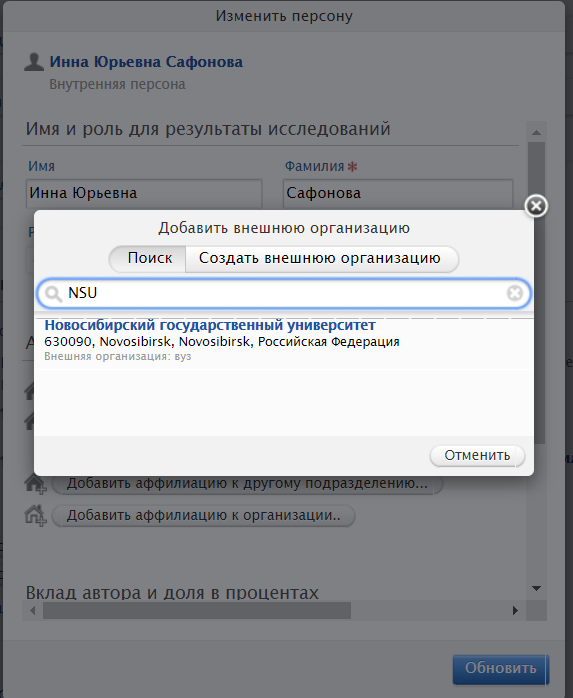Click the vertical scrollbar up arrow
Viewport: 573px width, 698px height.
(x=536, y=132)
